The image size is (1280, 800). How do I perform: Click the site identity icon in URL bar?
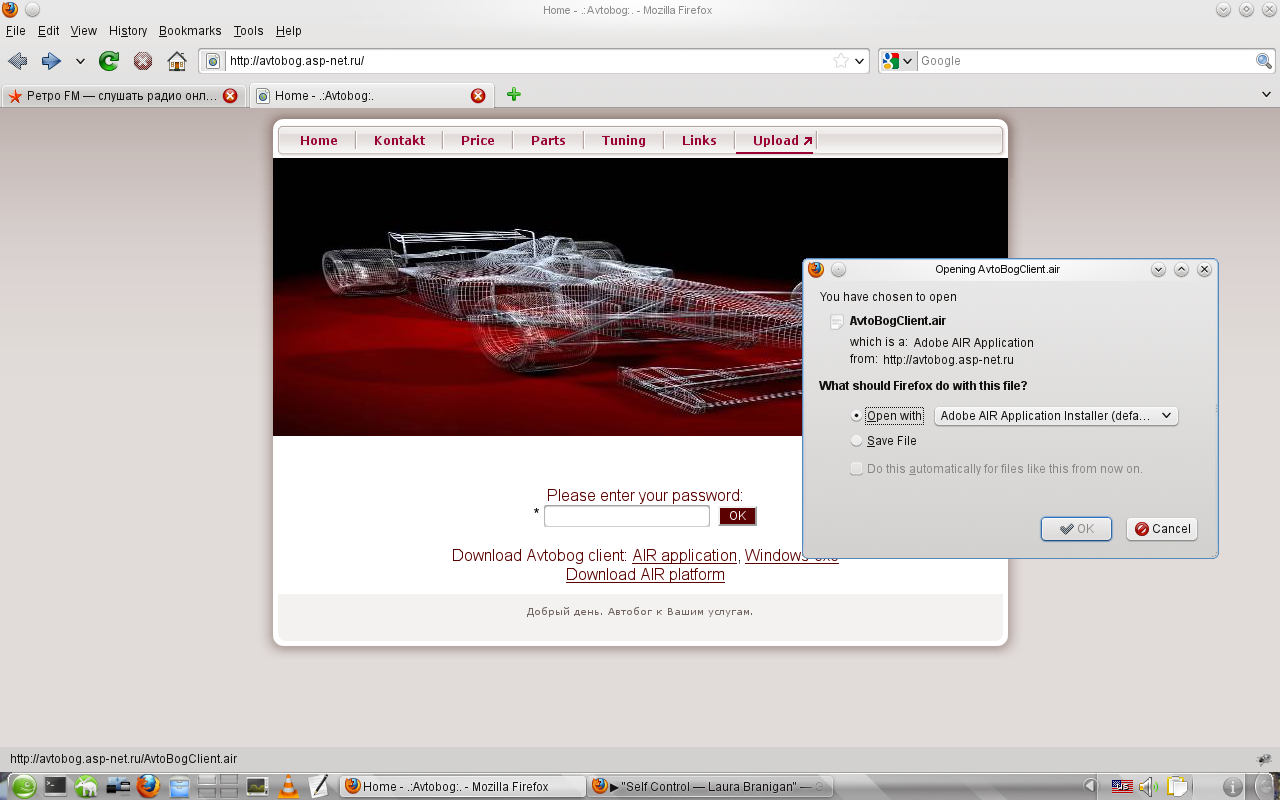point(213,61)
